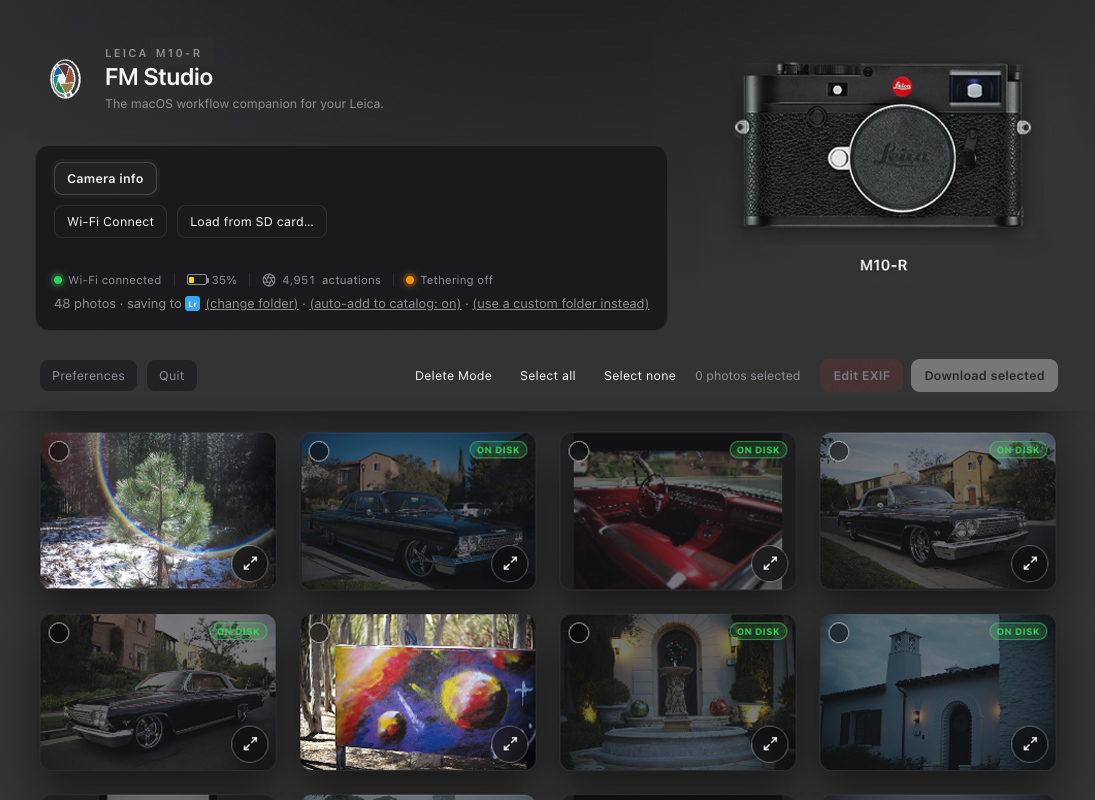1095x800 pixels.
Task: Select the blue classic car photo circle
Action: pos(319,451)
